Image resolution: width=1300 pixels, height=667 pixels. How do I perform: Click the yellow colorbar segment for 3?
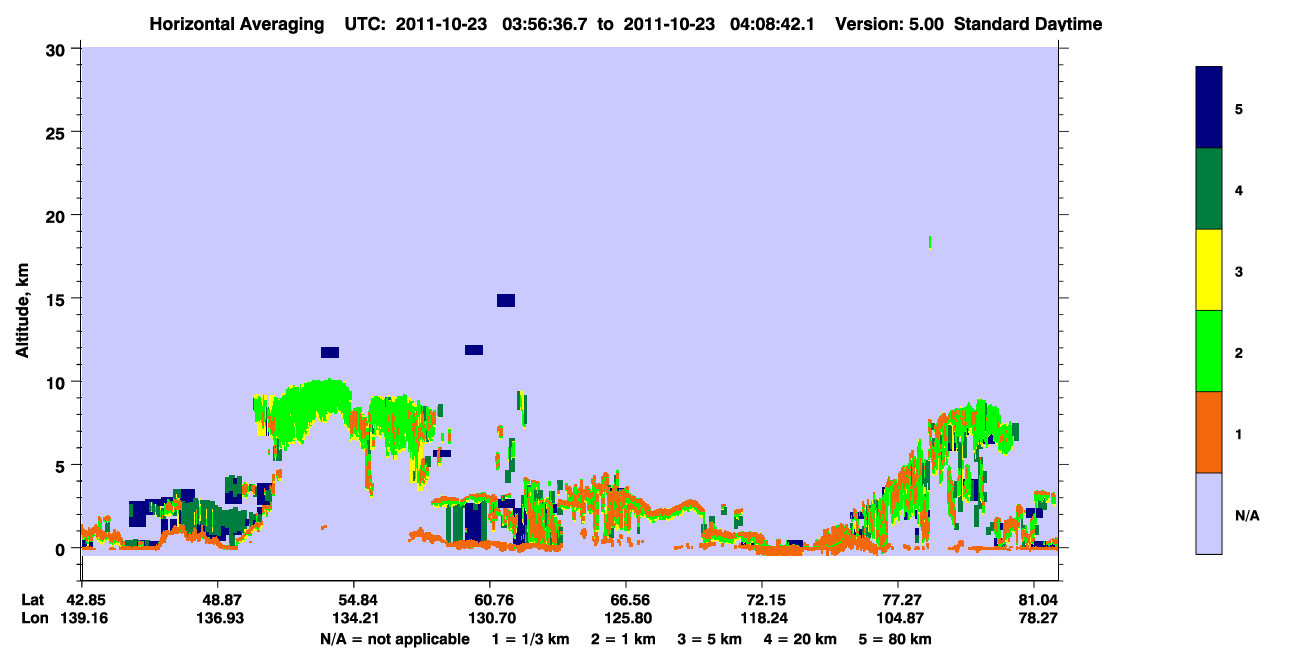tap(1209, 270)
